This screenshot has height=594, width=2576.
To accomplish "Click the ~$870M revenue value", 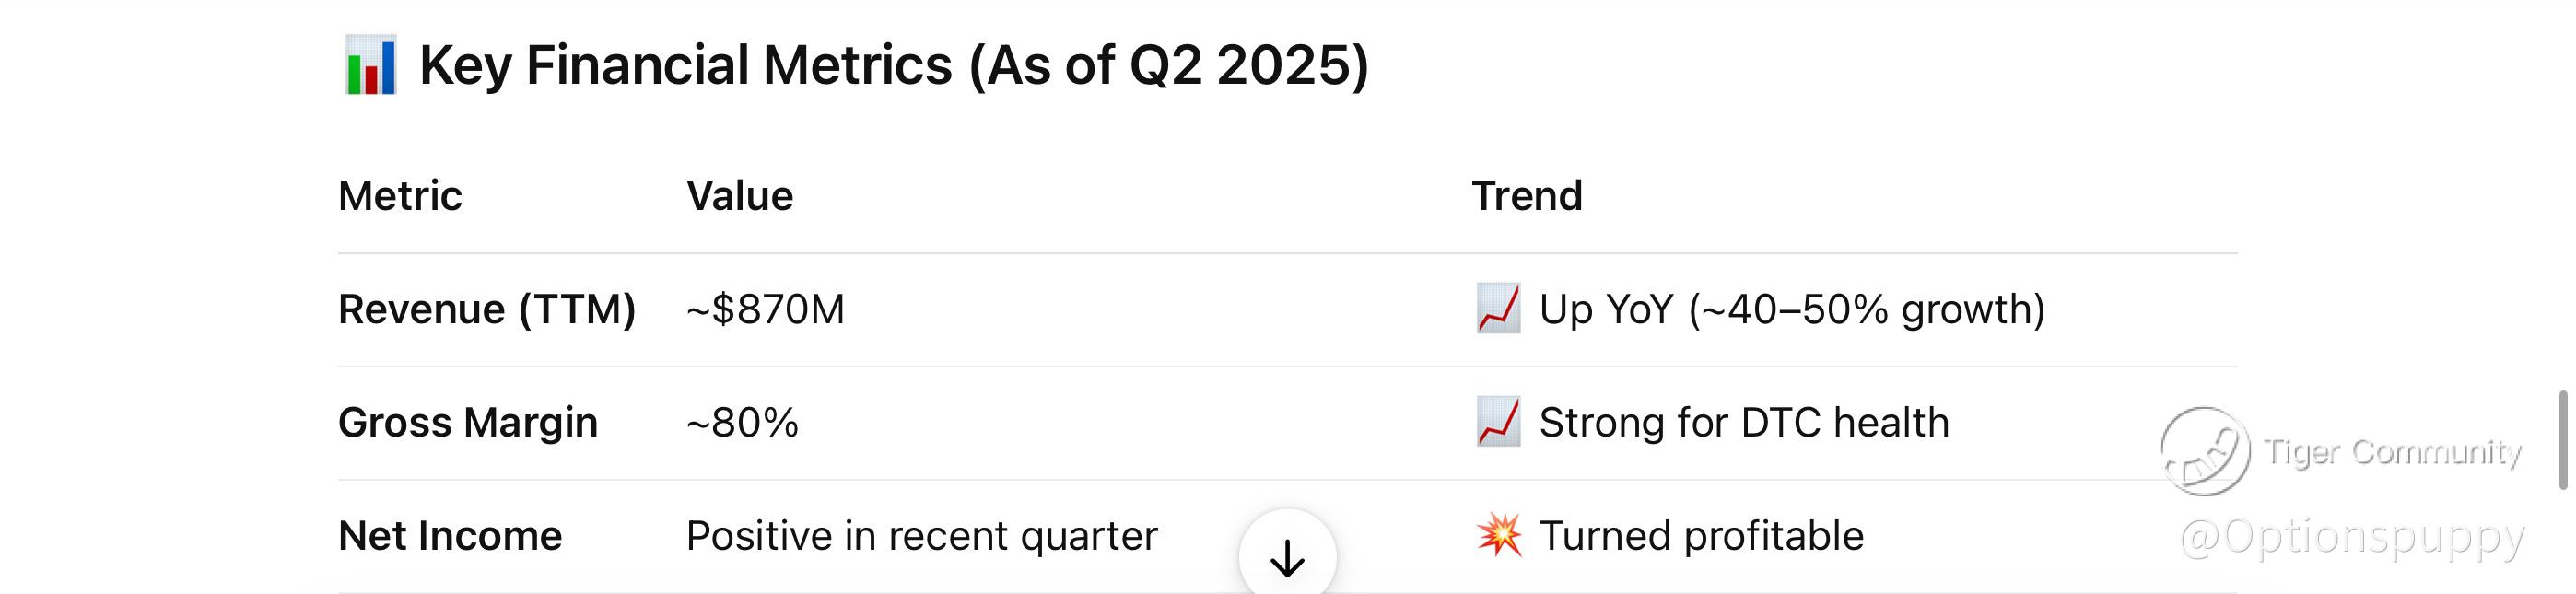I will point(766,309).
